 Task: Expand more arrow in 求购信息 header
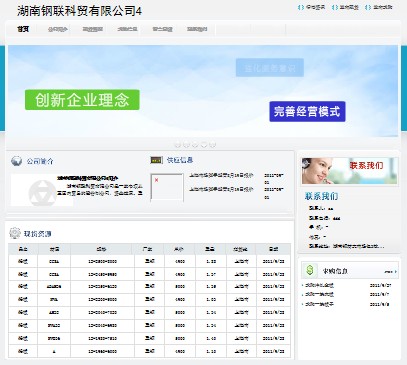(x=391, y=272)
